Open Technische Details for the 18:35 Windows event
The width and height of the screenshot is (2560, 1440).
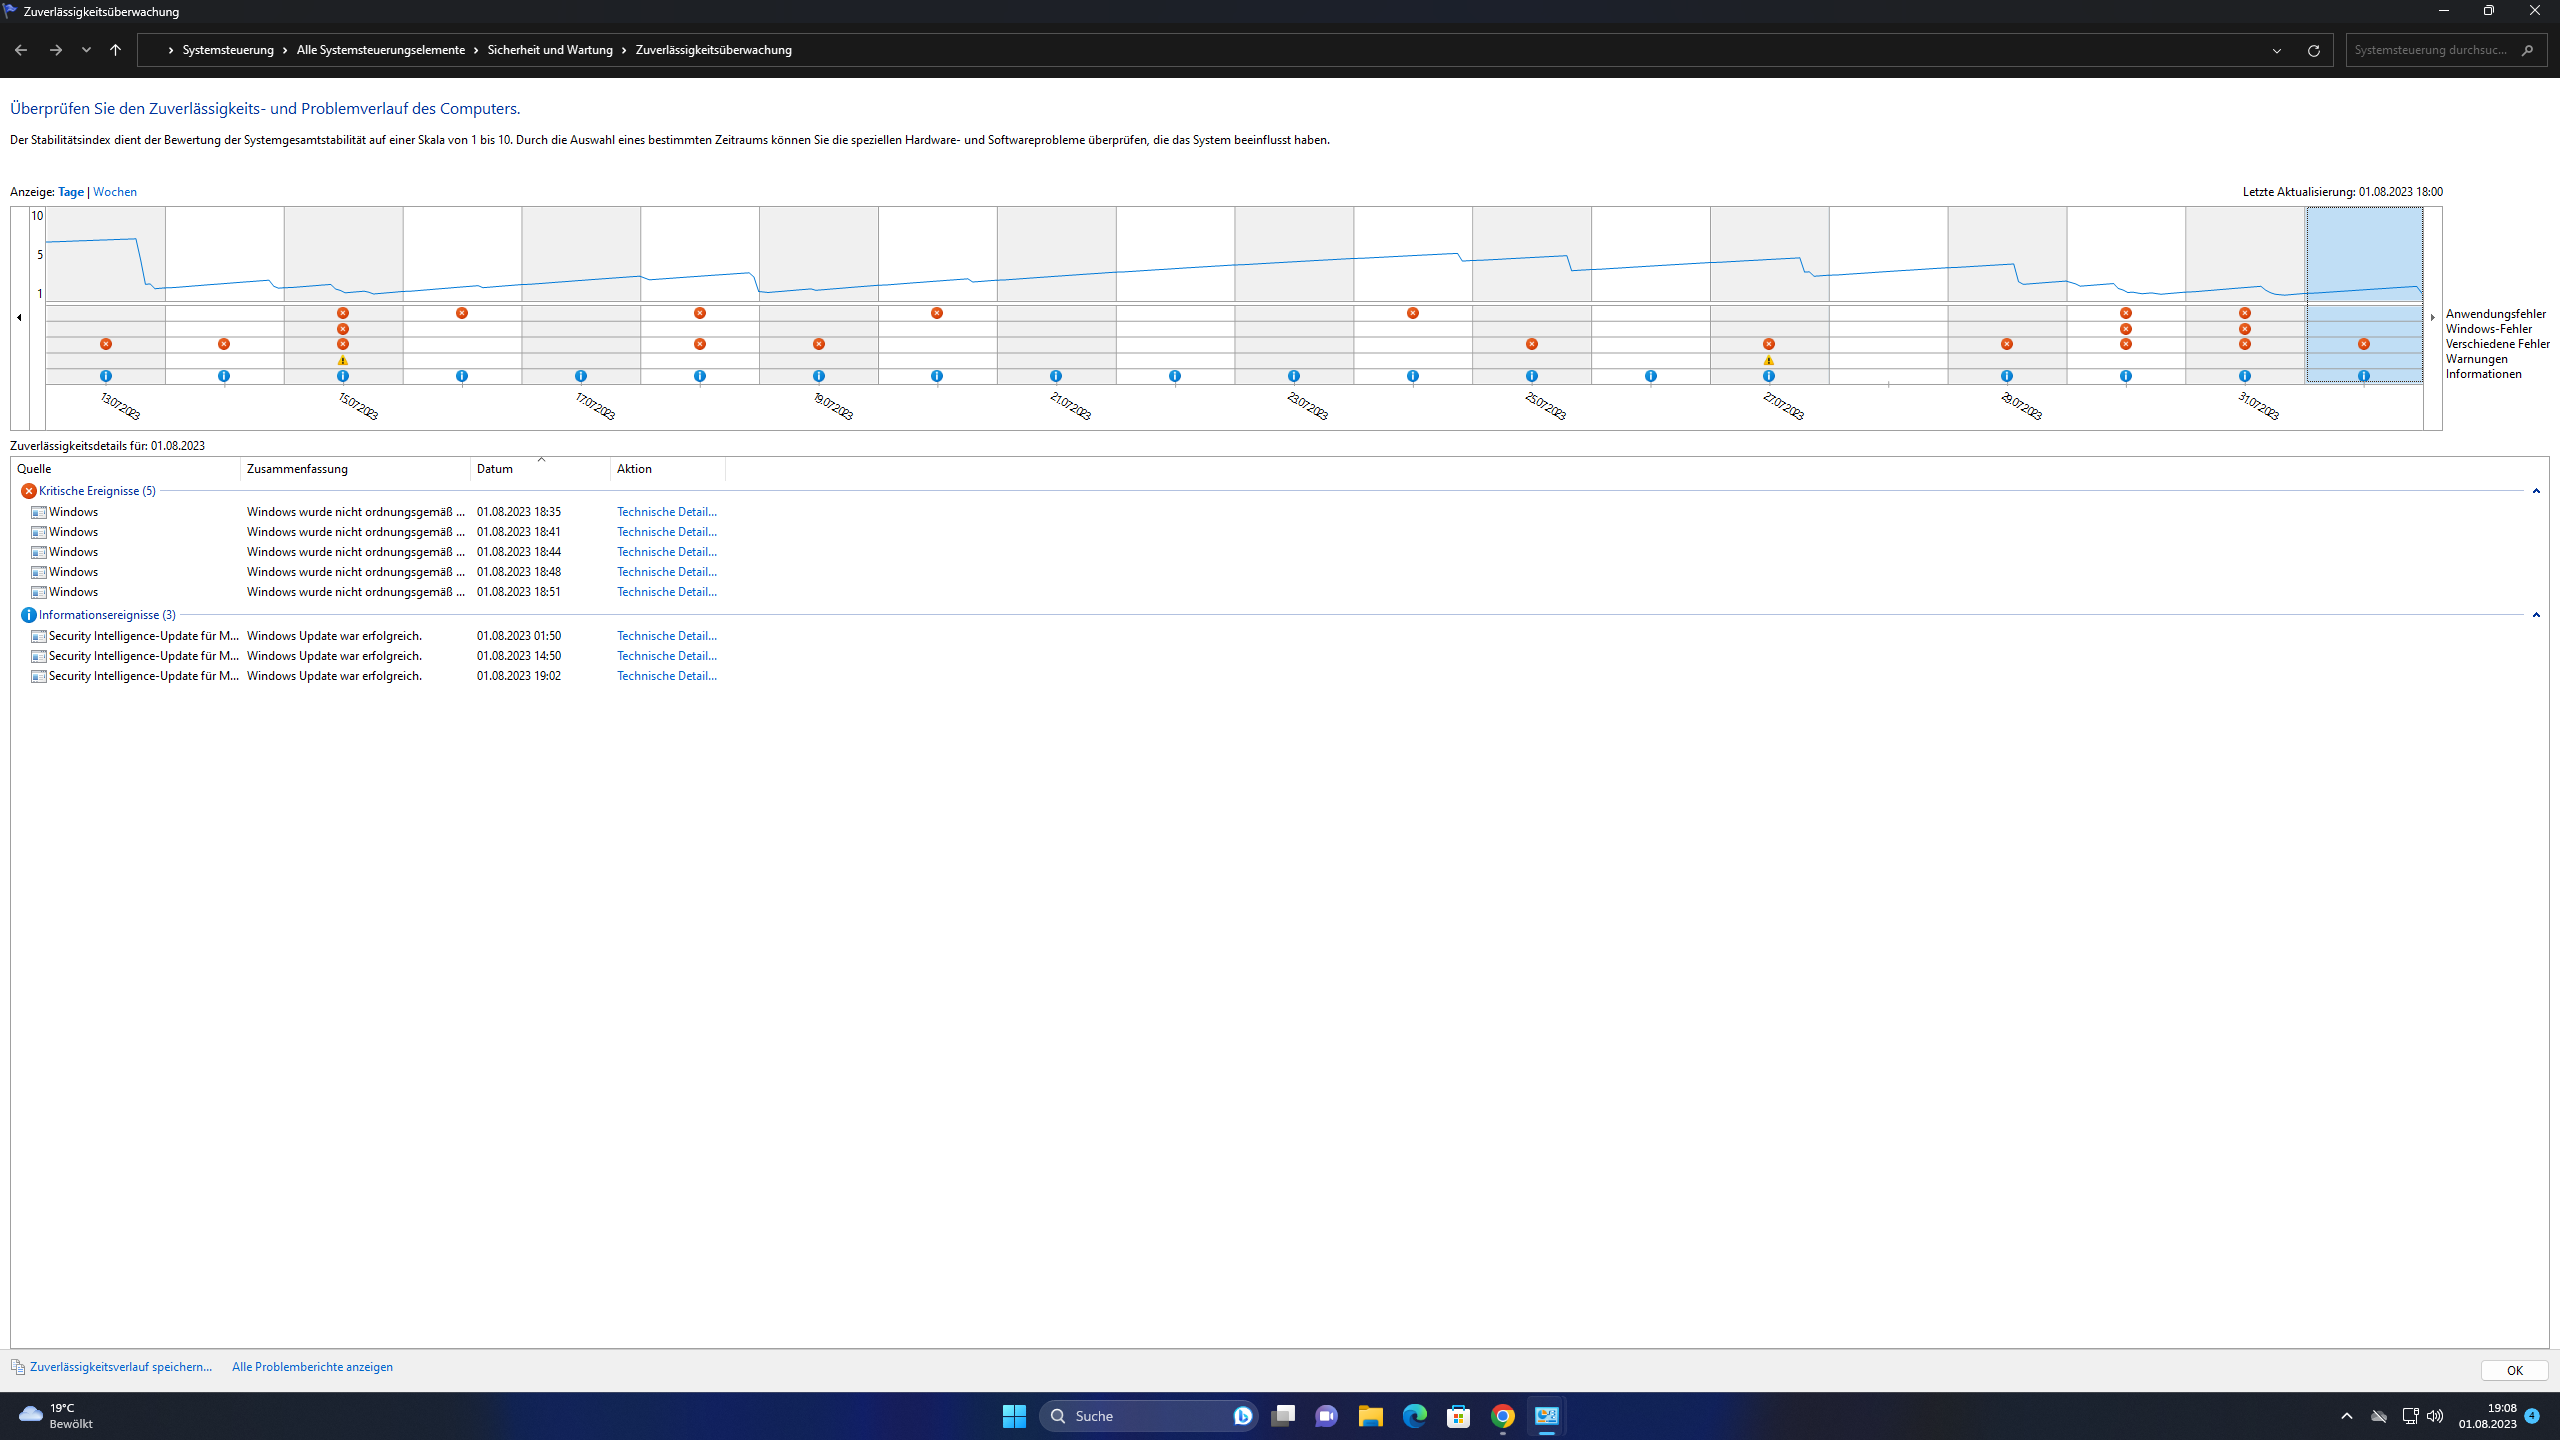pyautogui.click(x=666, y=512)
